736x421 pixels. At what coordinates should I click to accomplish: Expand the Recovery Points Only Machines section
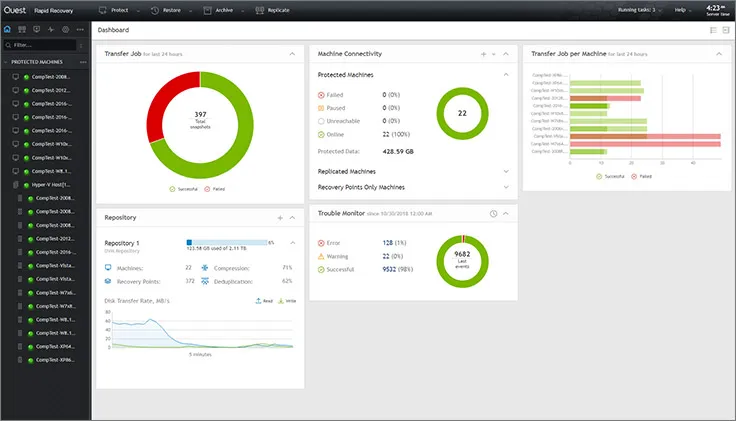click(x=410, y=187)
